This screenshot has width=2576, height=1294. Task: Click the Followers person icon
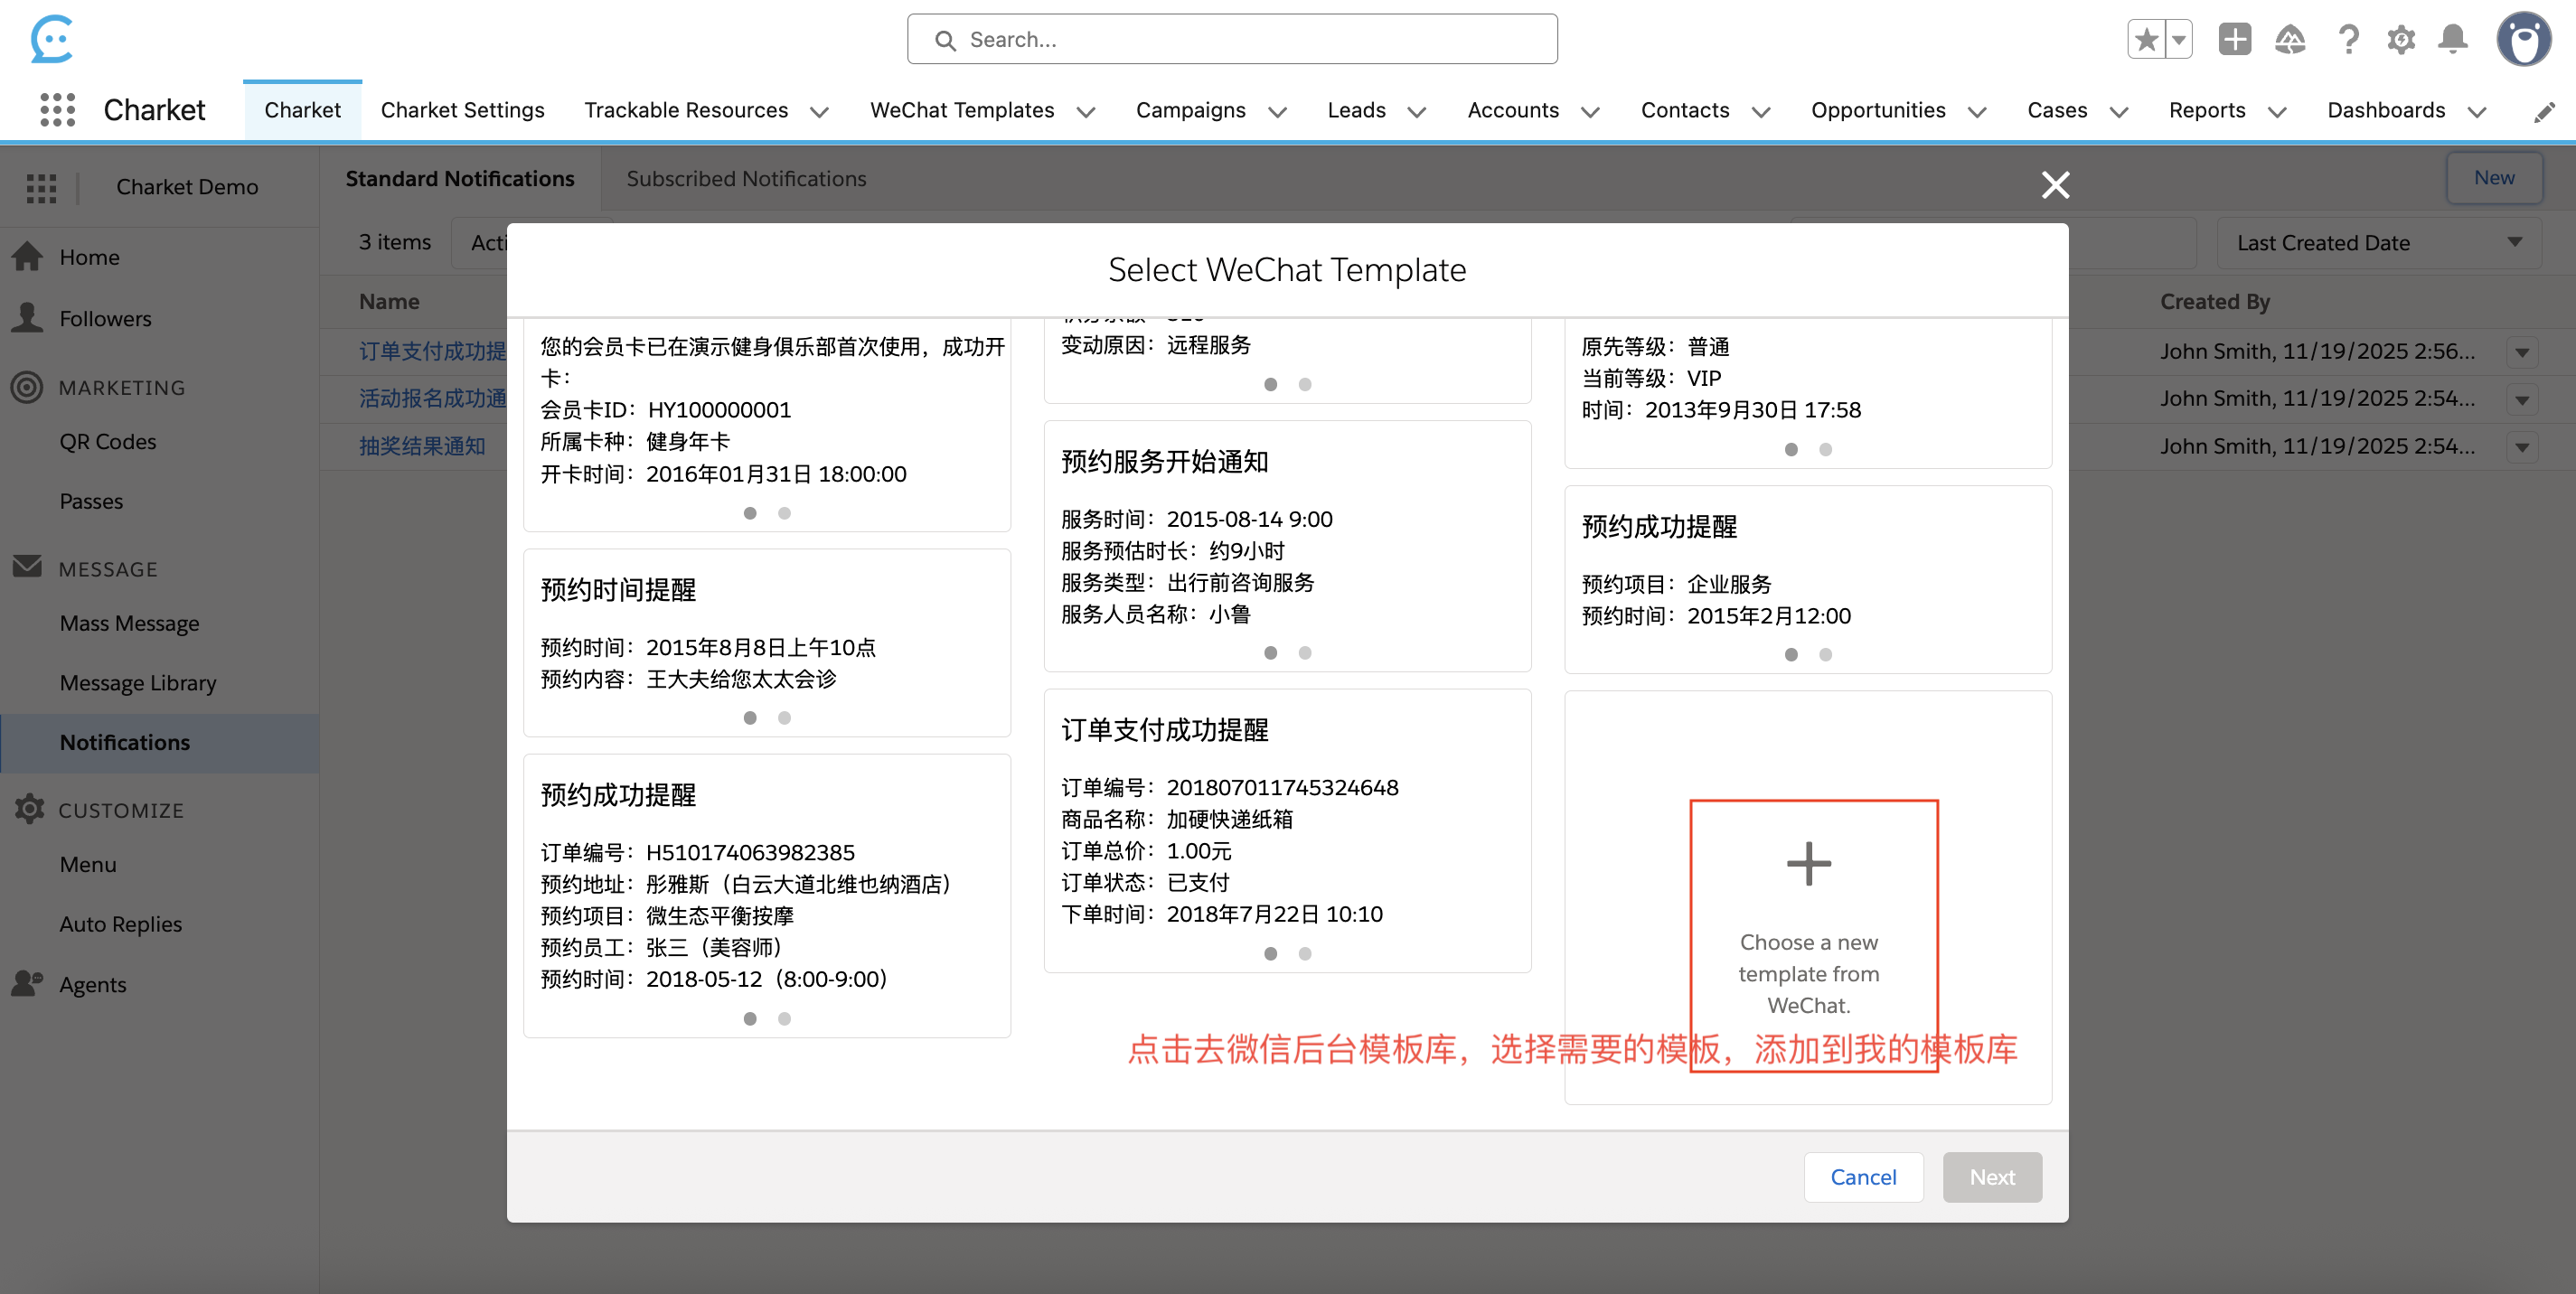point(27,318)
